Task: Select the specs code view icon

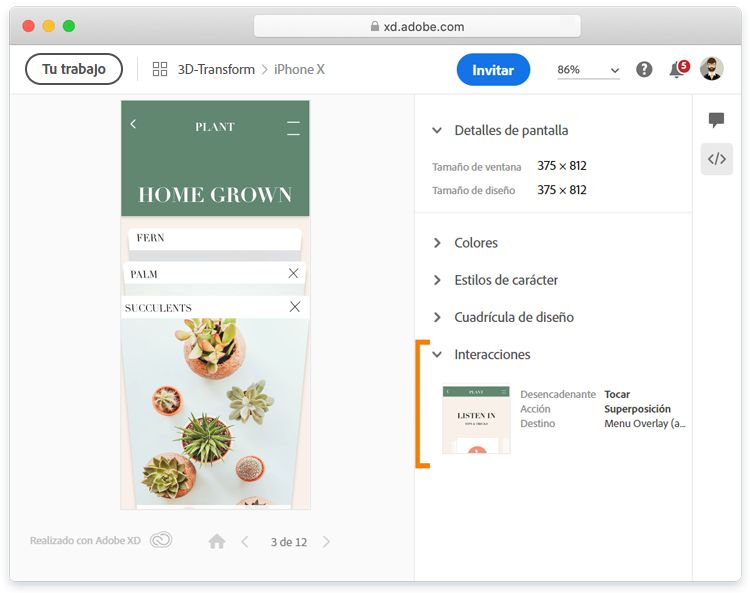Action: 717,159
